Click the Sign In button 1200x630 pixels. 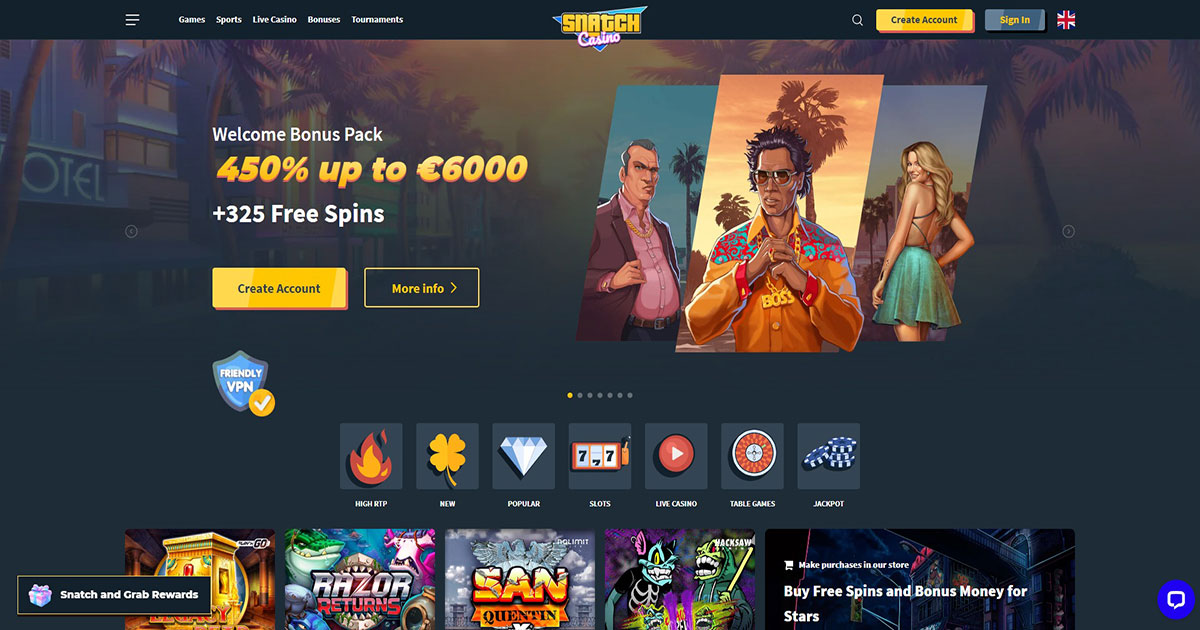click(1014, 20)
